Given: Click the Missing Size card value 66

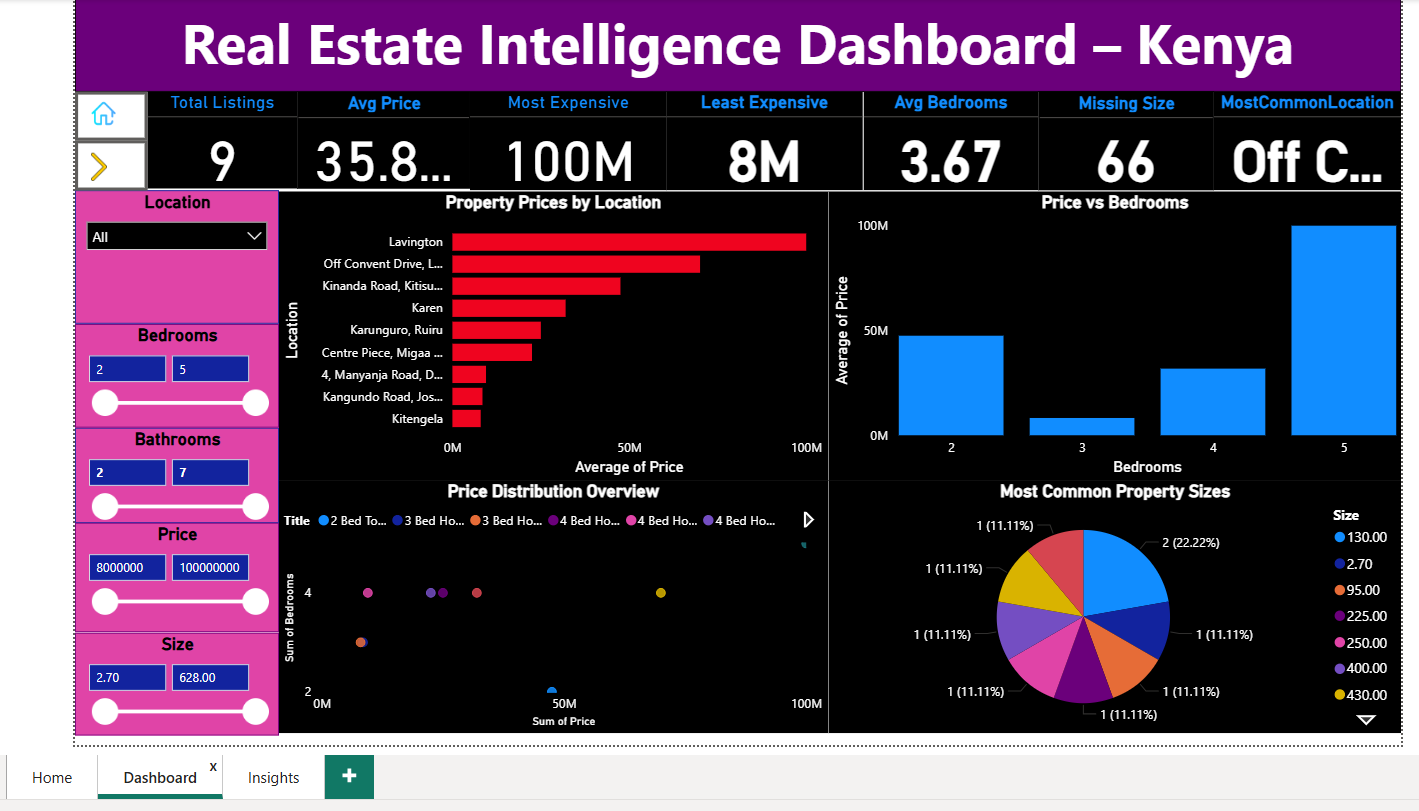Looking at the screenshot, I should click(x=1126, y=161).
